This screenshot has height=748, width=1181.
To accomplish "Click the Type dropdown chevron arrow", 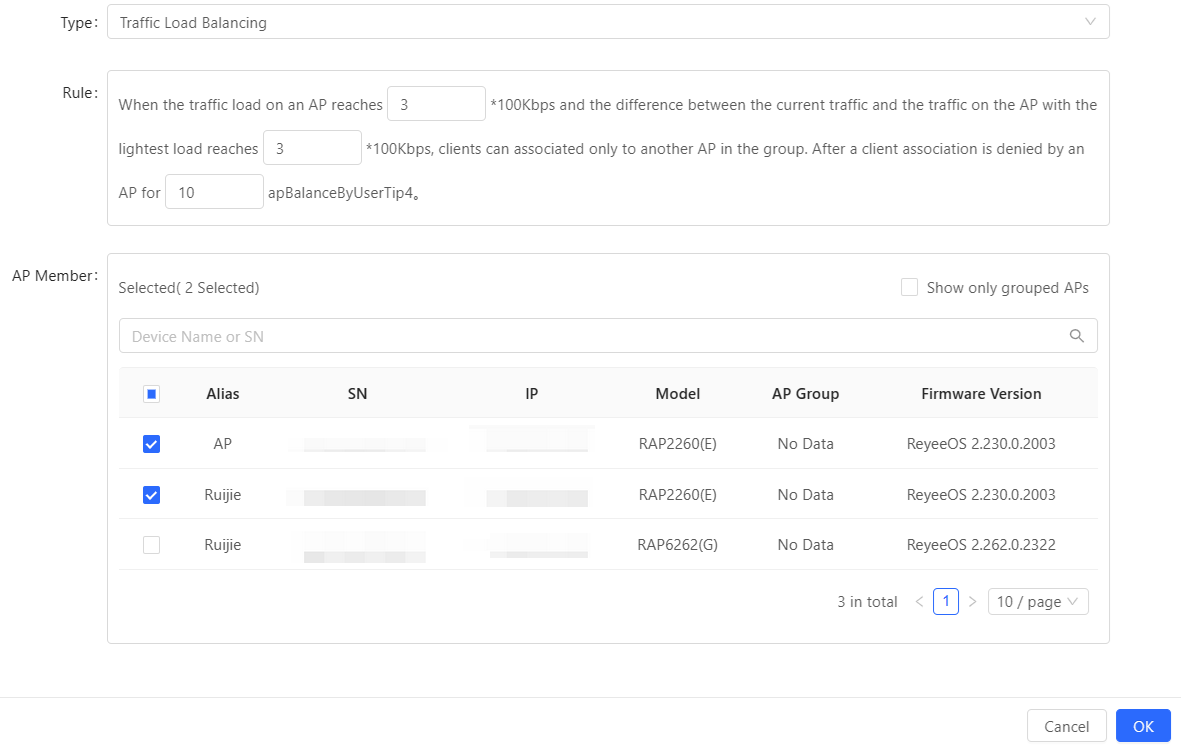I will point(1090,22).
